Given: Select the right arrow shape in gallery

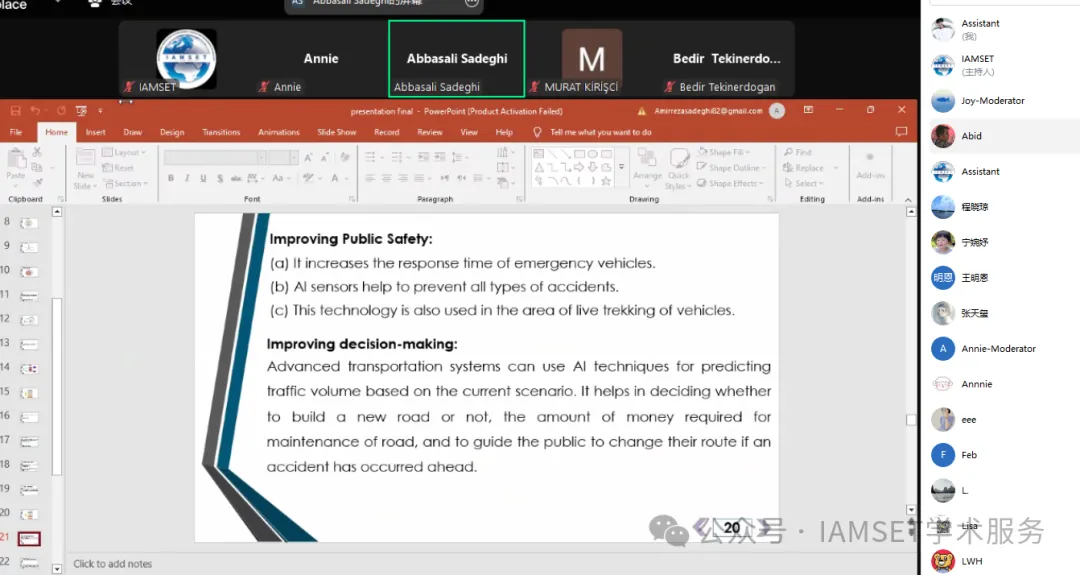Looking at the screenshot, I should click(x=579, y=167).
